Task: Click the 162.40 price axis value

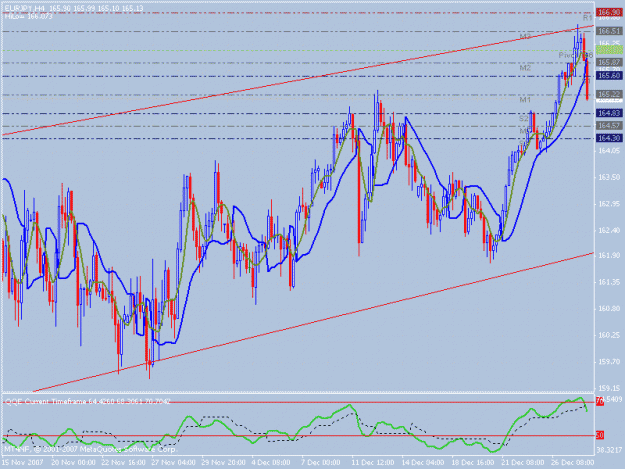Action: (609, 230)
